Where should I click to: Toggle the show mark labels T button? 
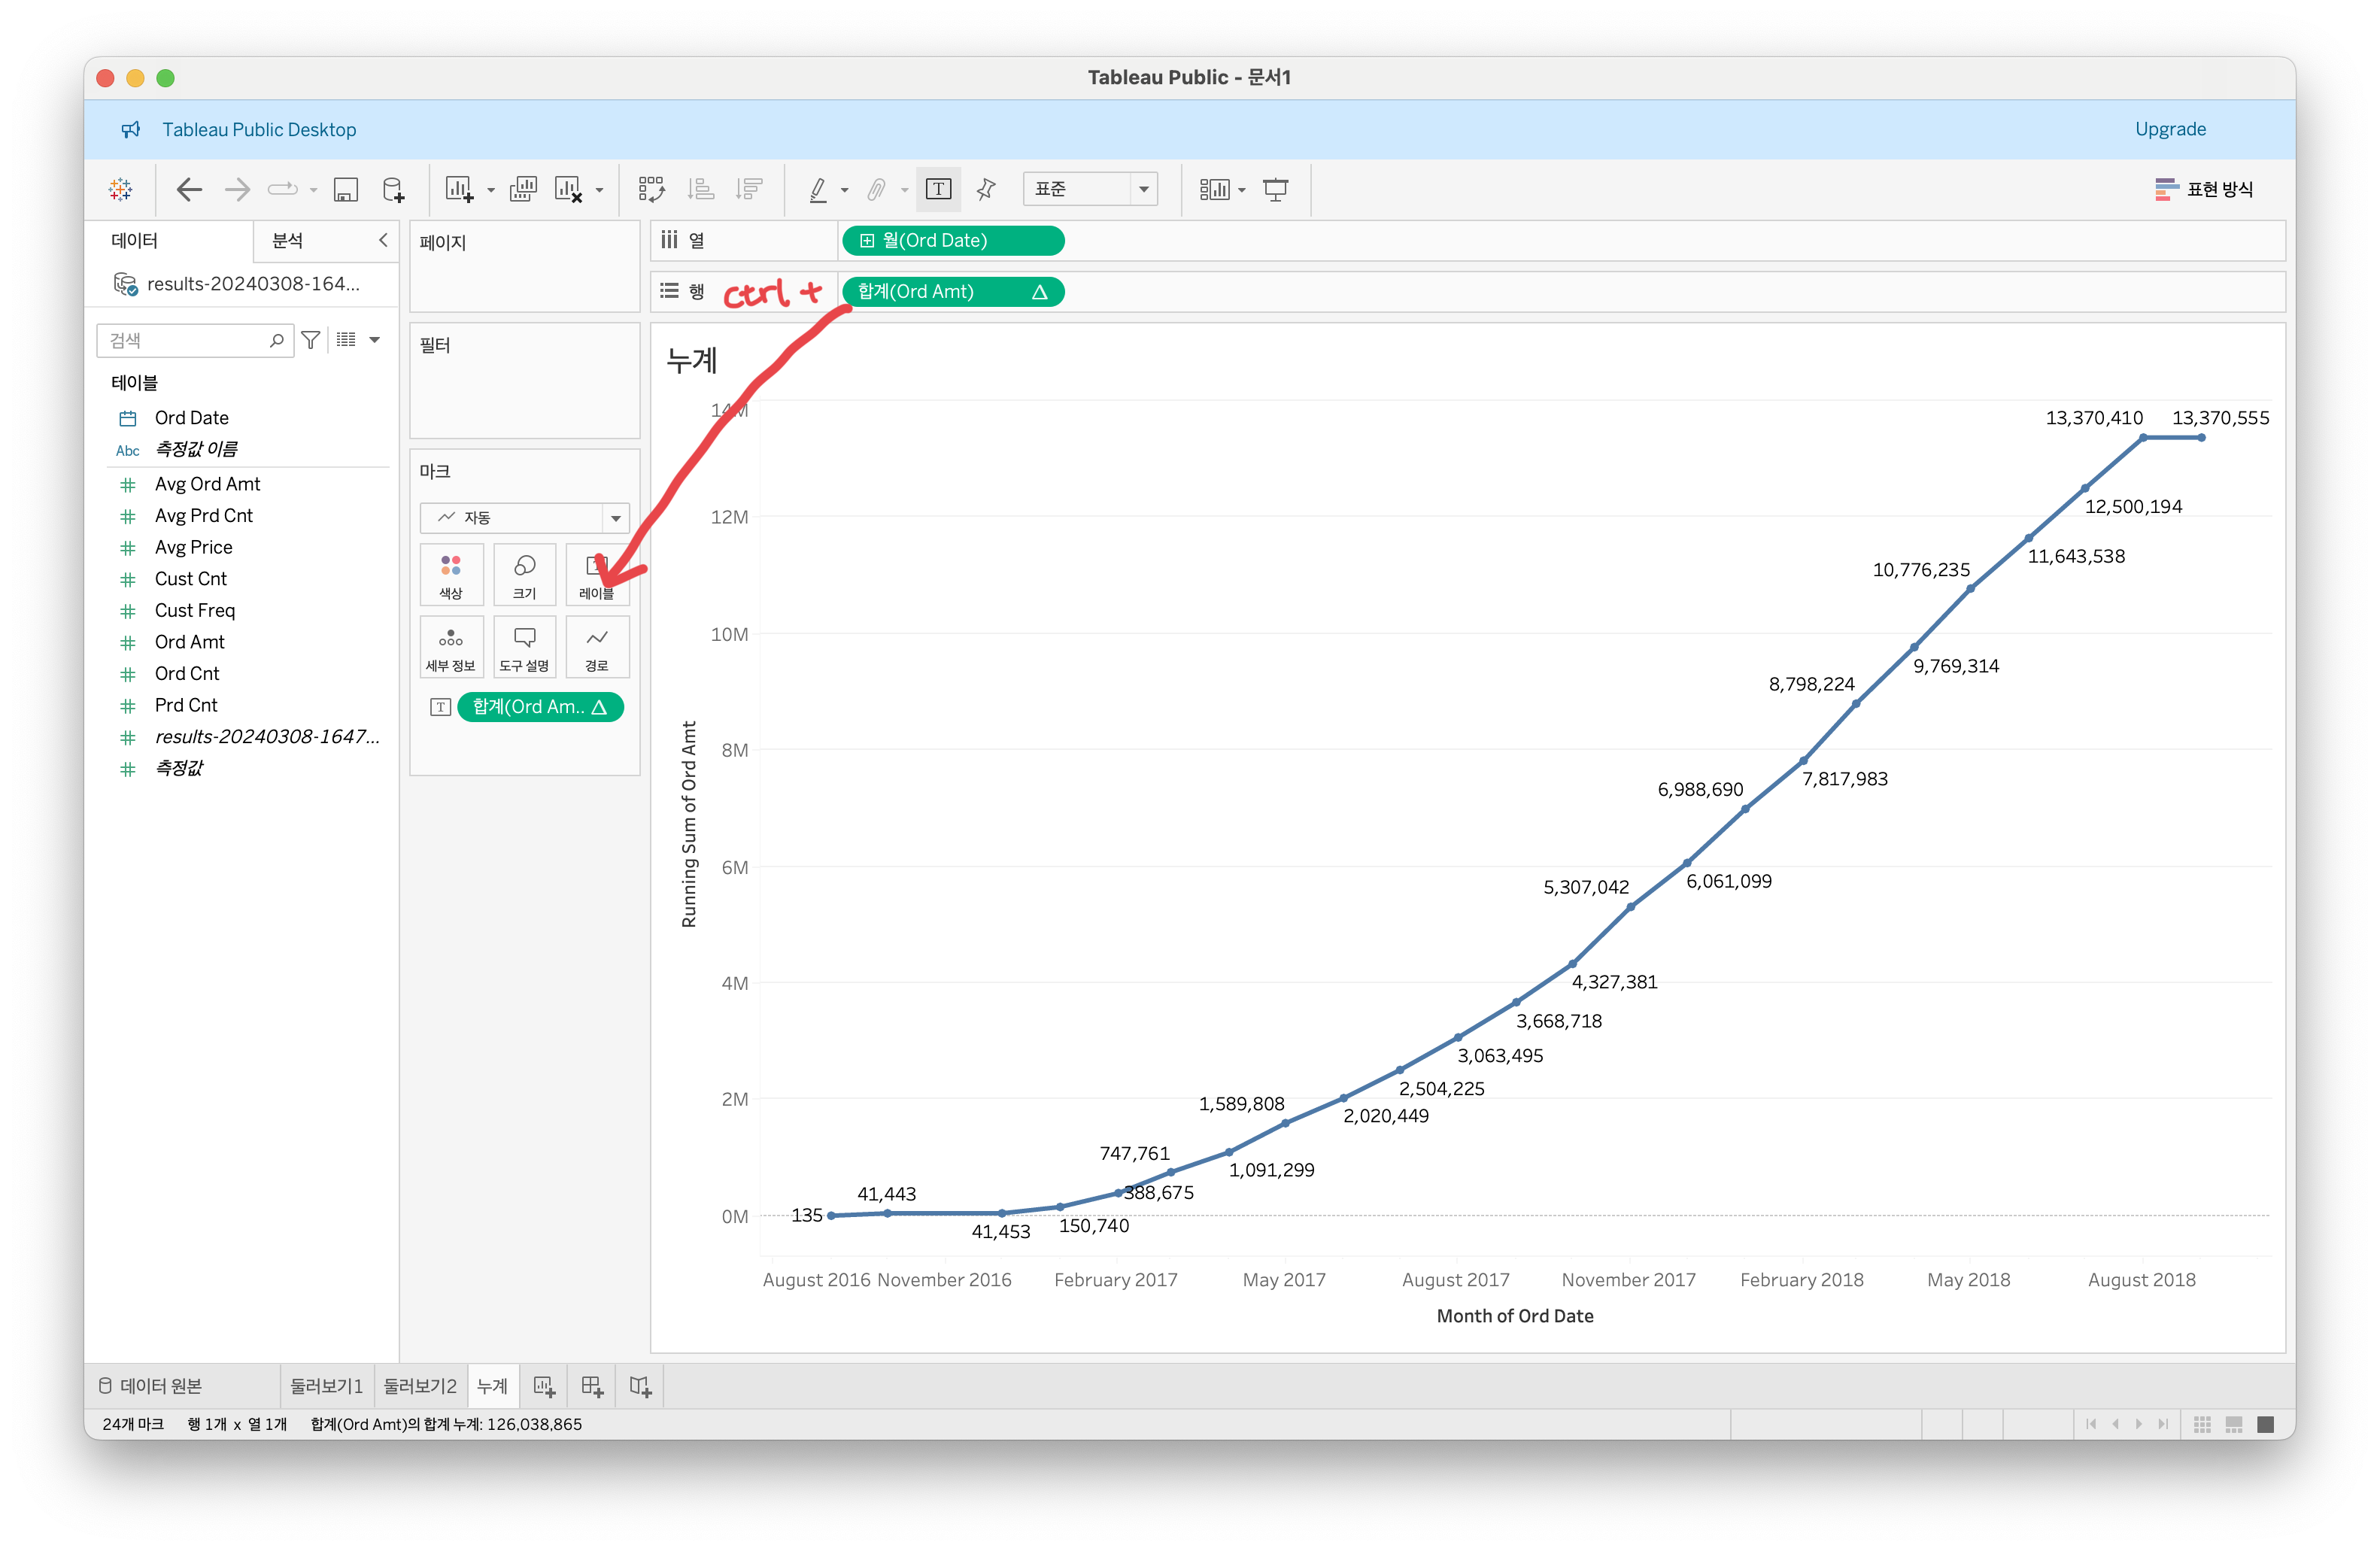[938, 190]
